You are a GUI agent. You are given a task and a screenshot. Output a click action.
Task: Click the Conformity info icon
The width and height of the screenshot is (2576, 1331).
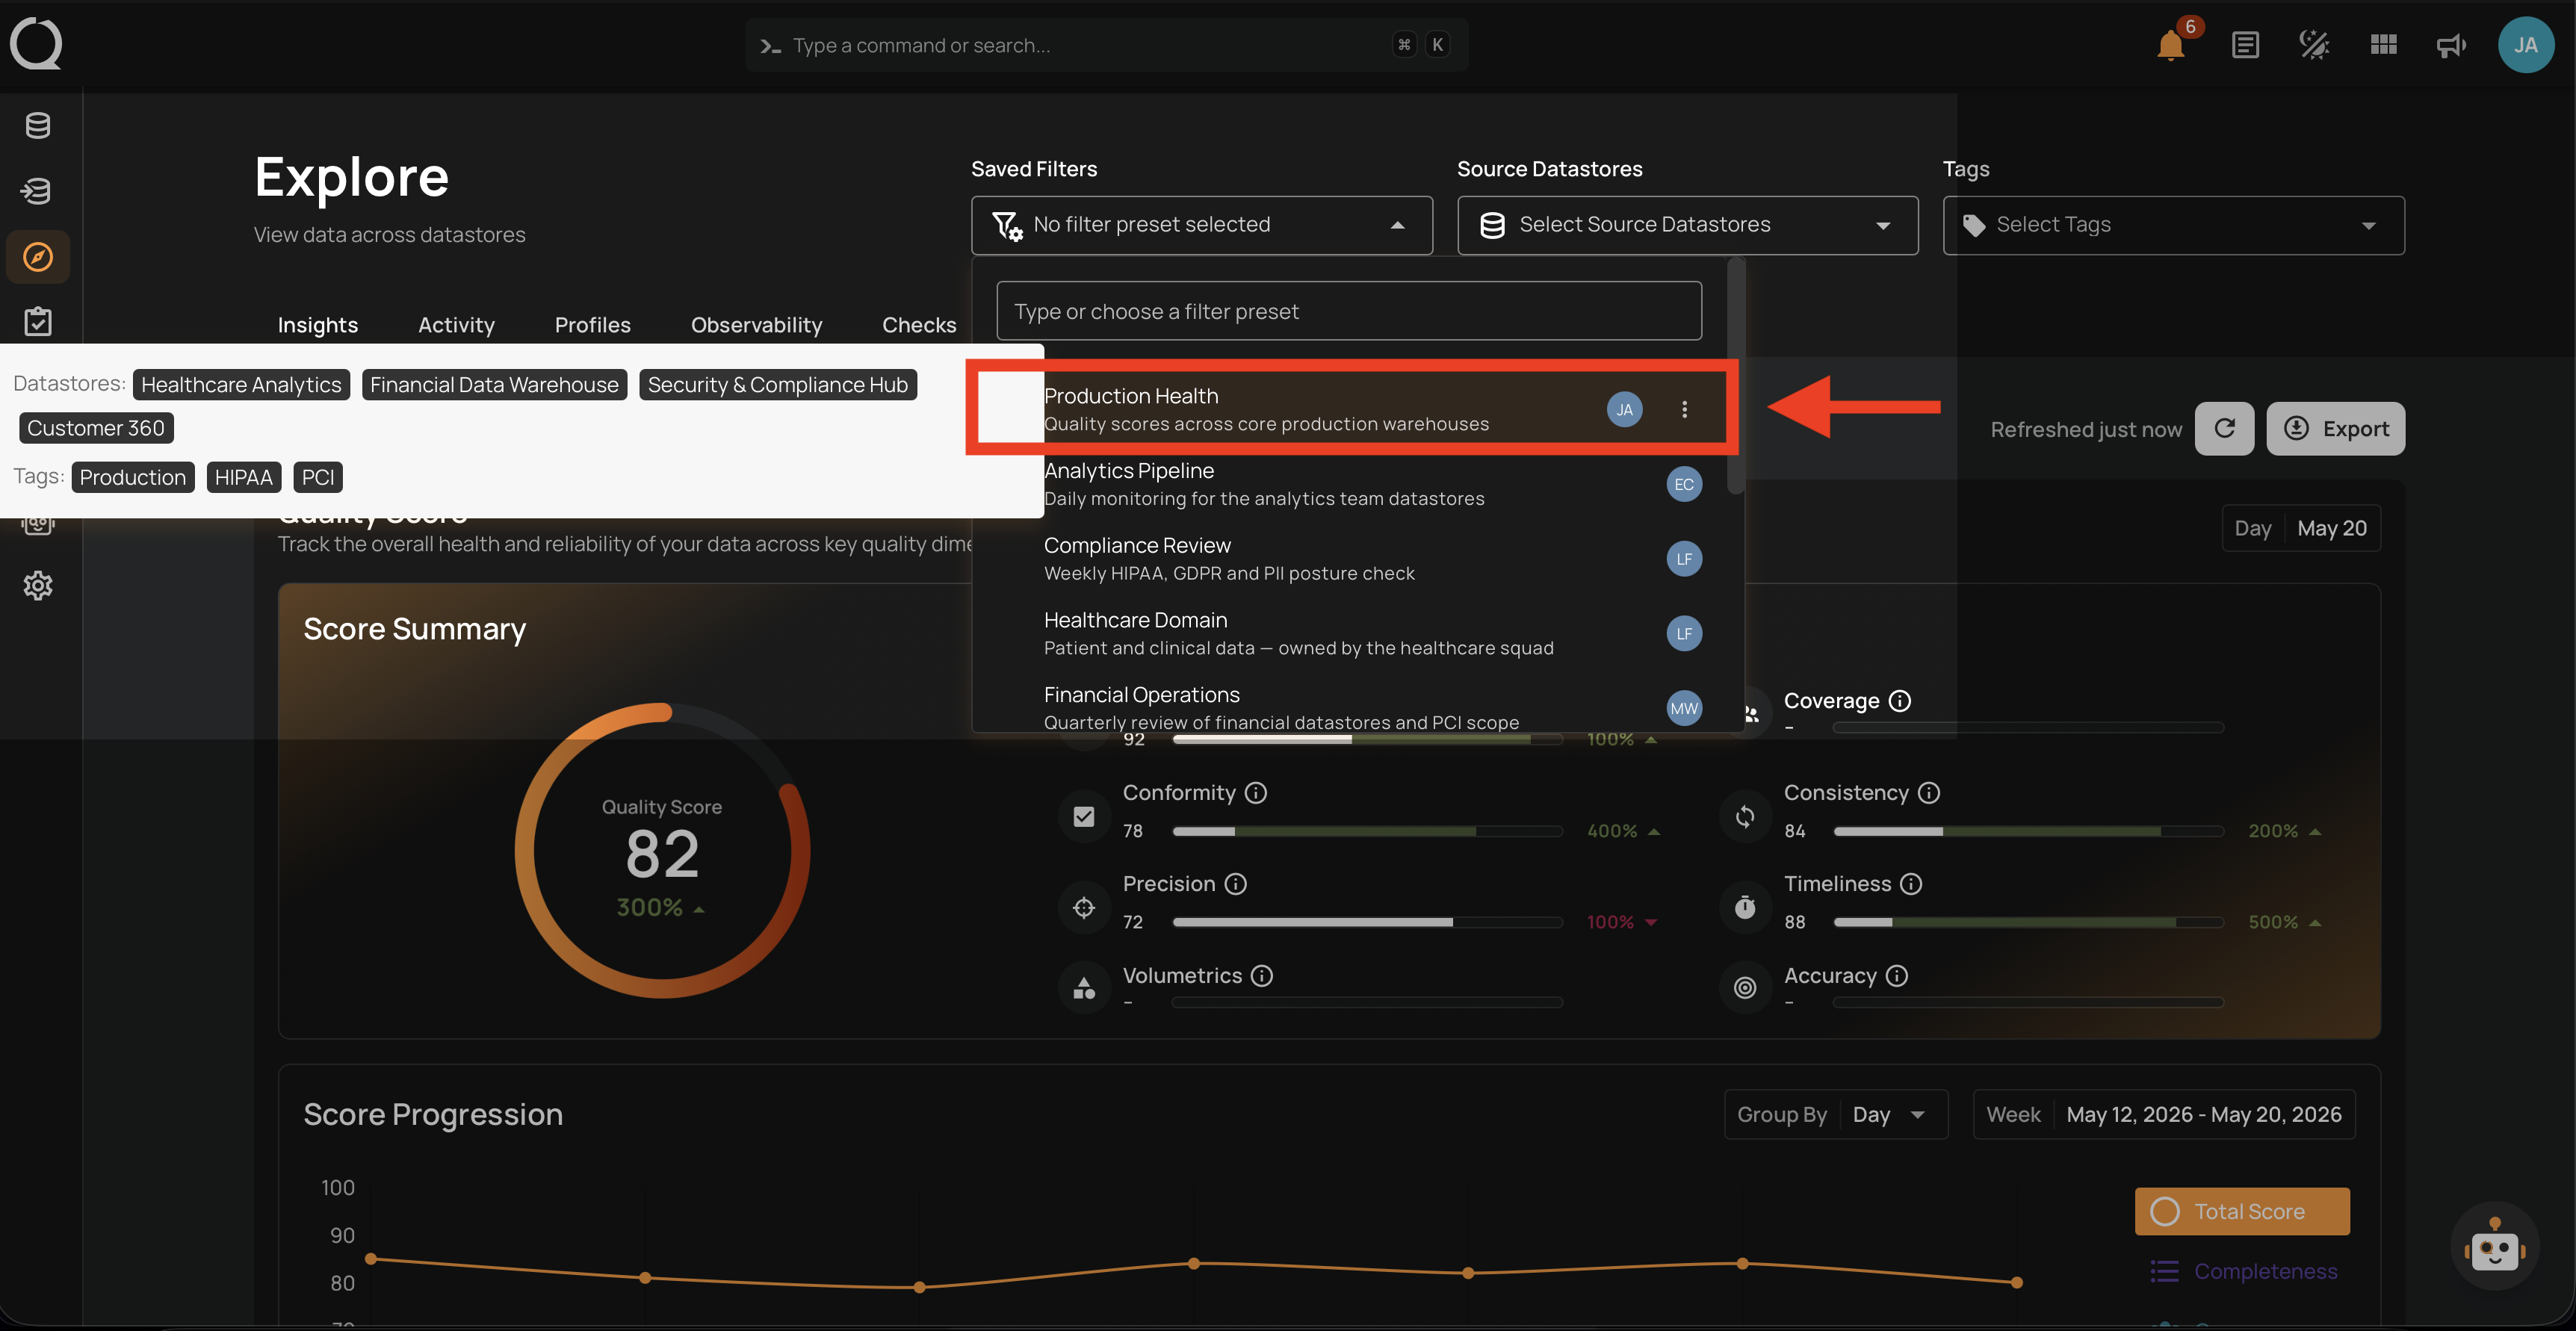point(1256,793)
